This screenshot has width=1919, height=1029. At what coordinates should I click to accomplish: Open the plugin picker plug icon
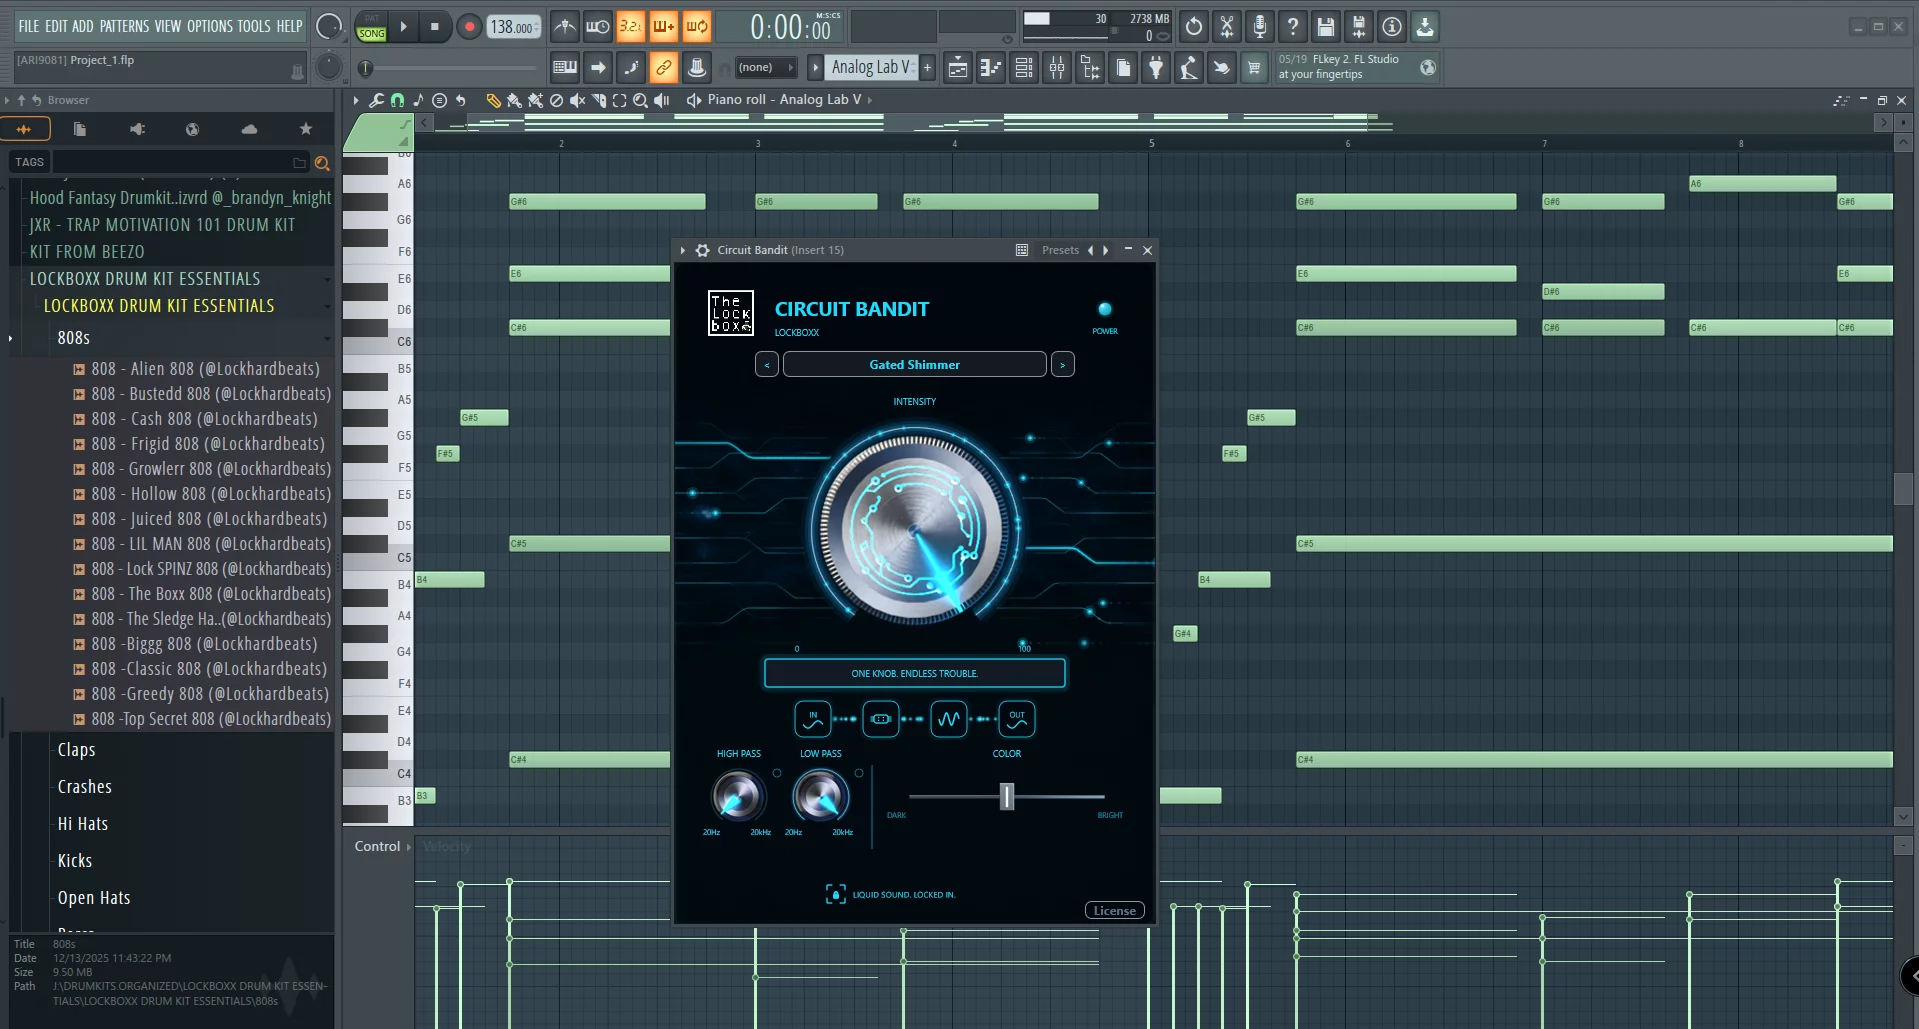pos(1155,68)
